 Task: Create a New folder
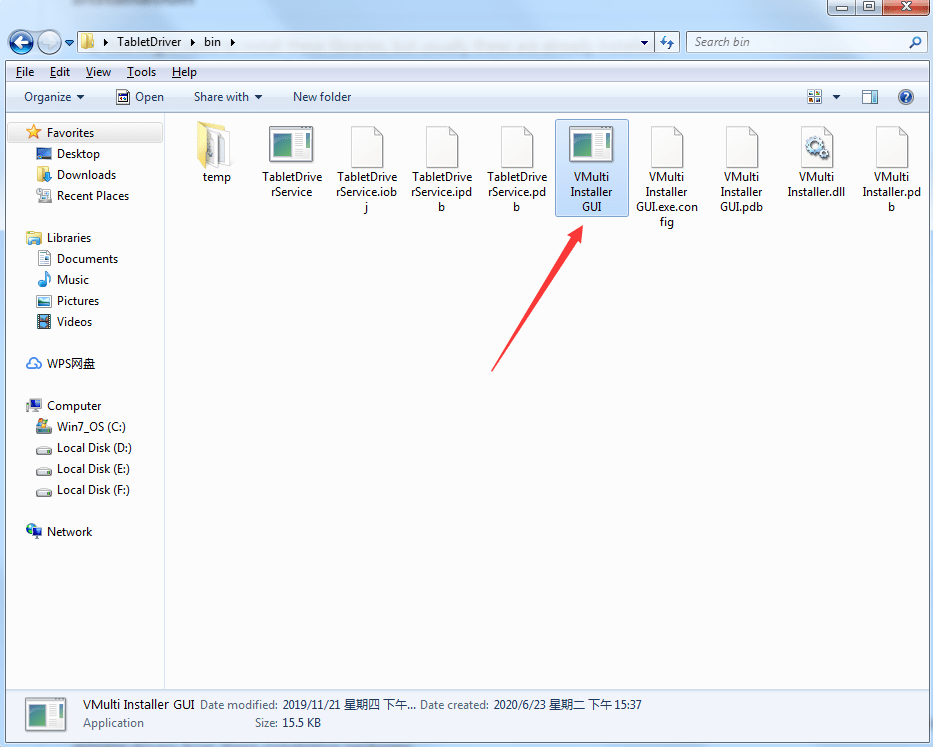click(x=321, y=96)
